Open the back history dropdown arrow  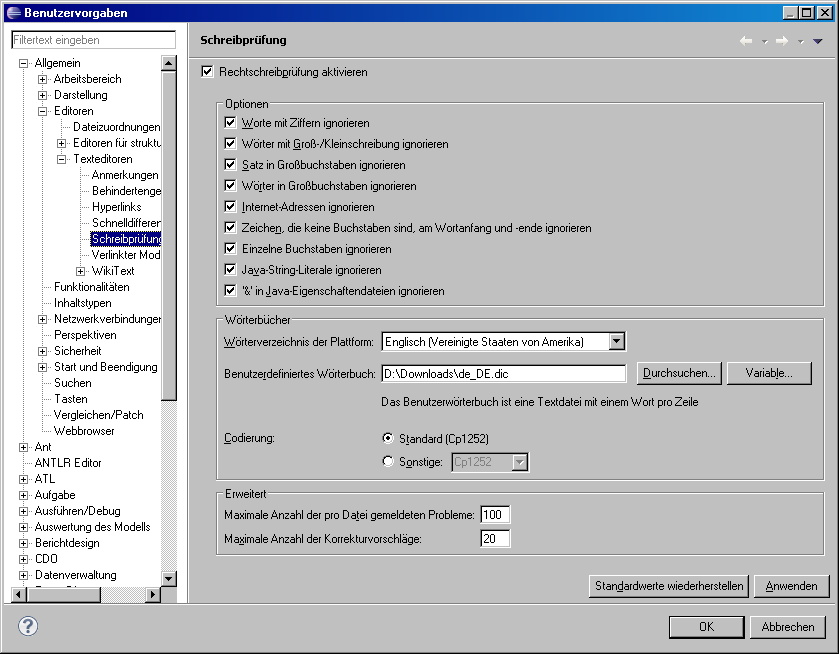[x=764, y=42]
